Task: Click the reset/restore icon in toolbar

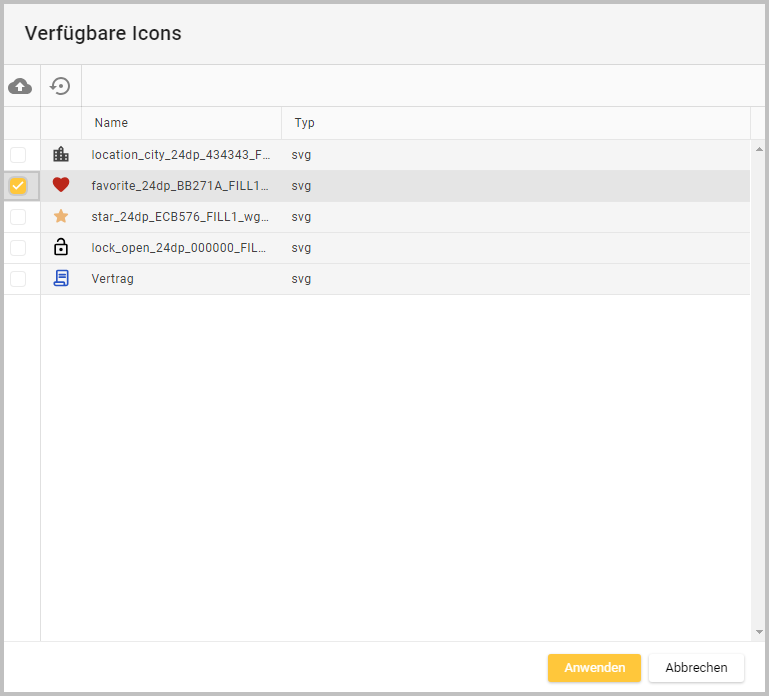Action: (61, 86)
